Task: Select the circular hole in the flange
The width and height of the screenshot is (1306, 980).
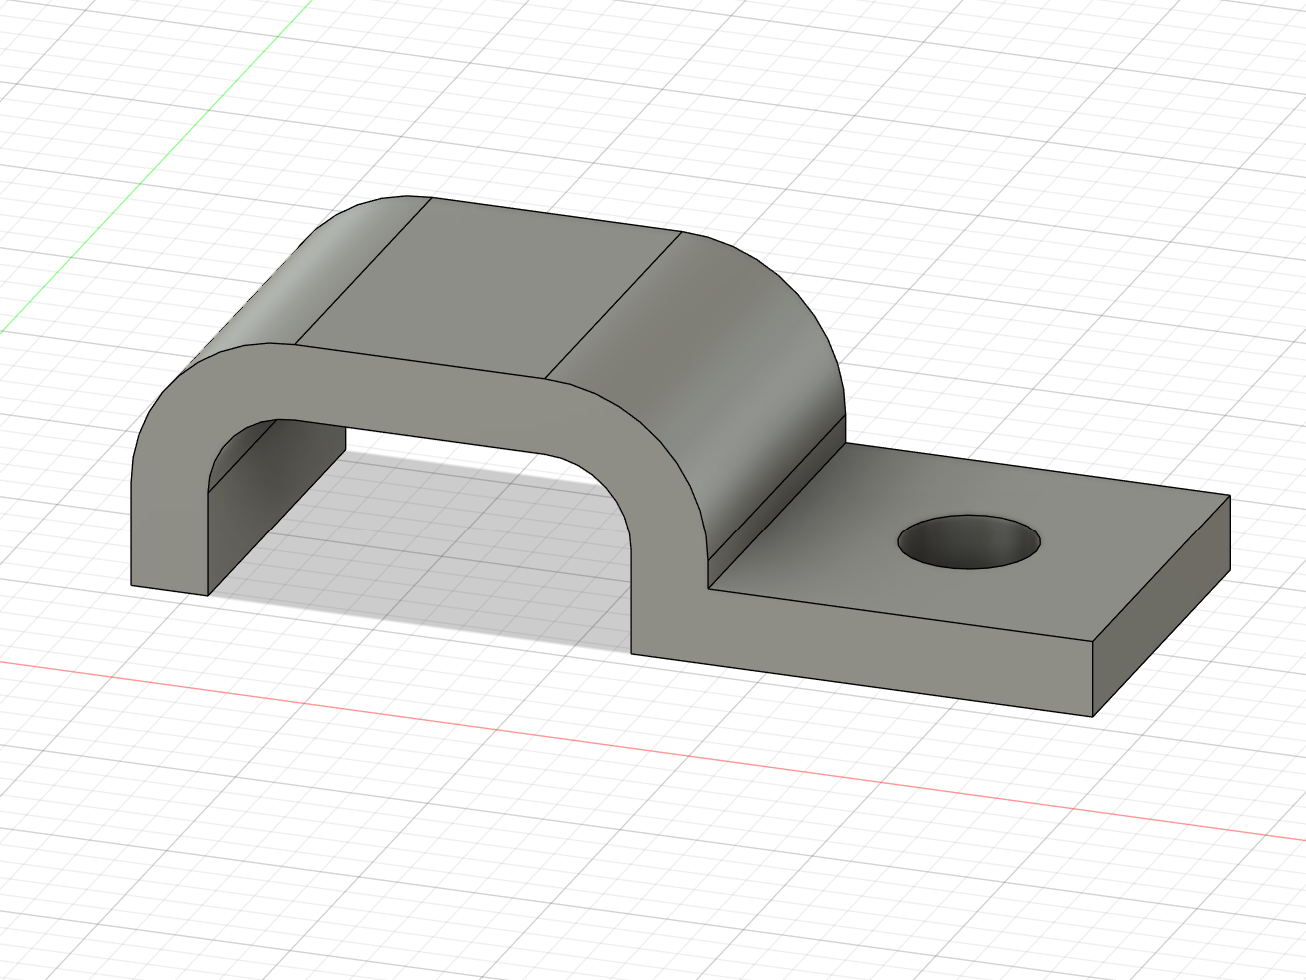Action: [x=968, y=543]
